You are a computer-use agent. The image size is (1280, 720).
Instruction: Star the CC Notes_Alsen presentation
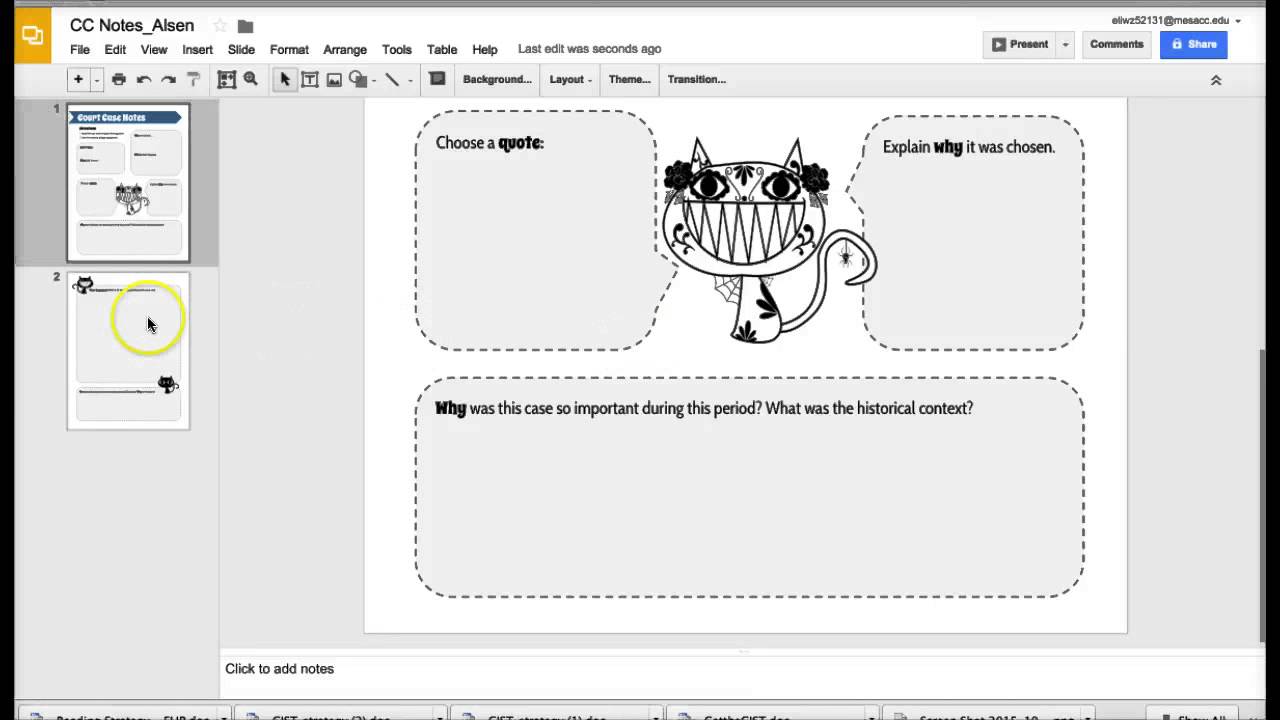[x=220, y=26]
